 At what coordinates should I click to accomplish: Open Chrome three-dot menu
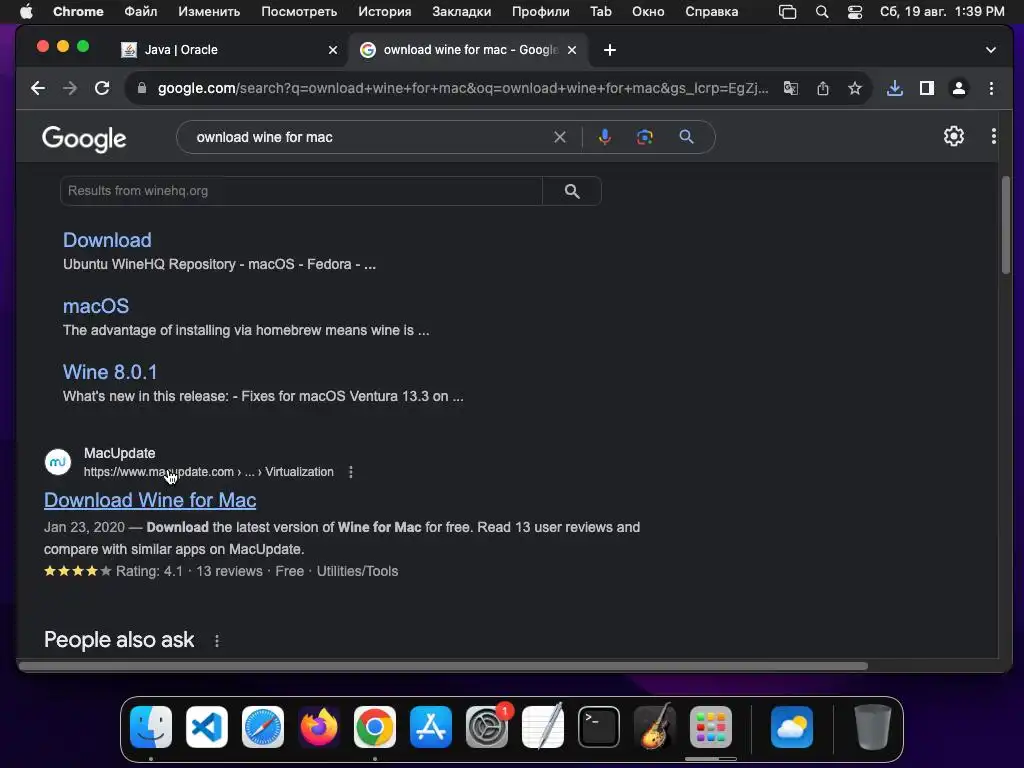[x=991, y=88]
